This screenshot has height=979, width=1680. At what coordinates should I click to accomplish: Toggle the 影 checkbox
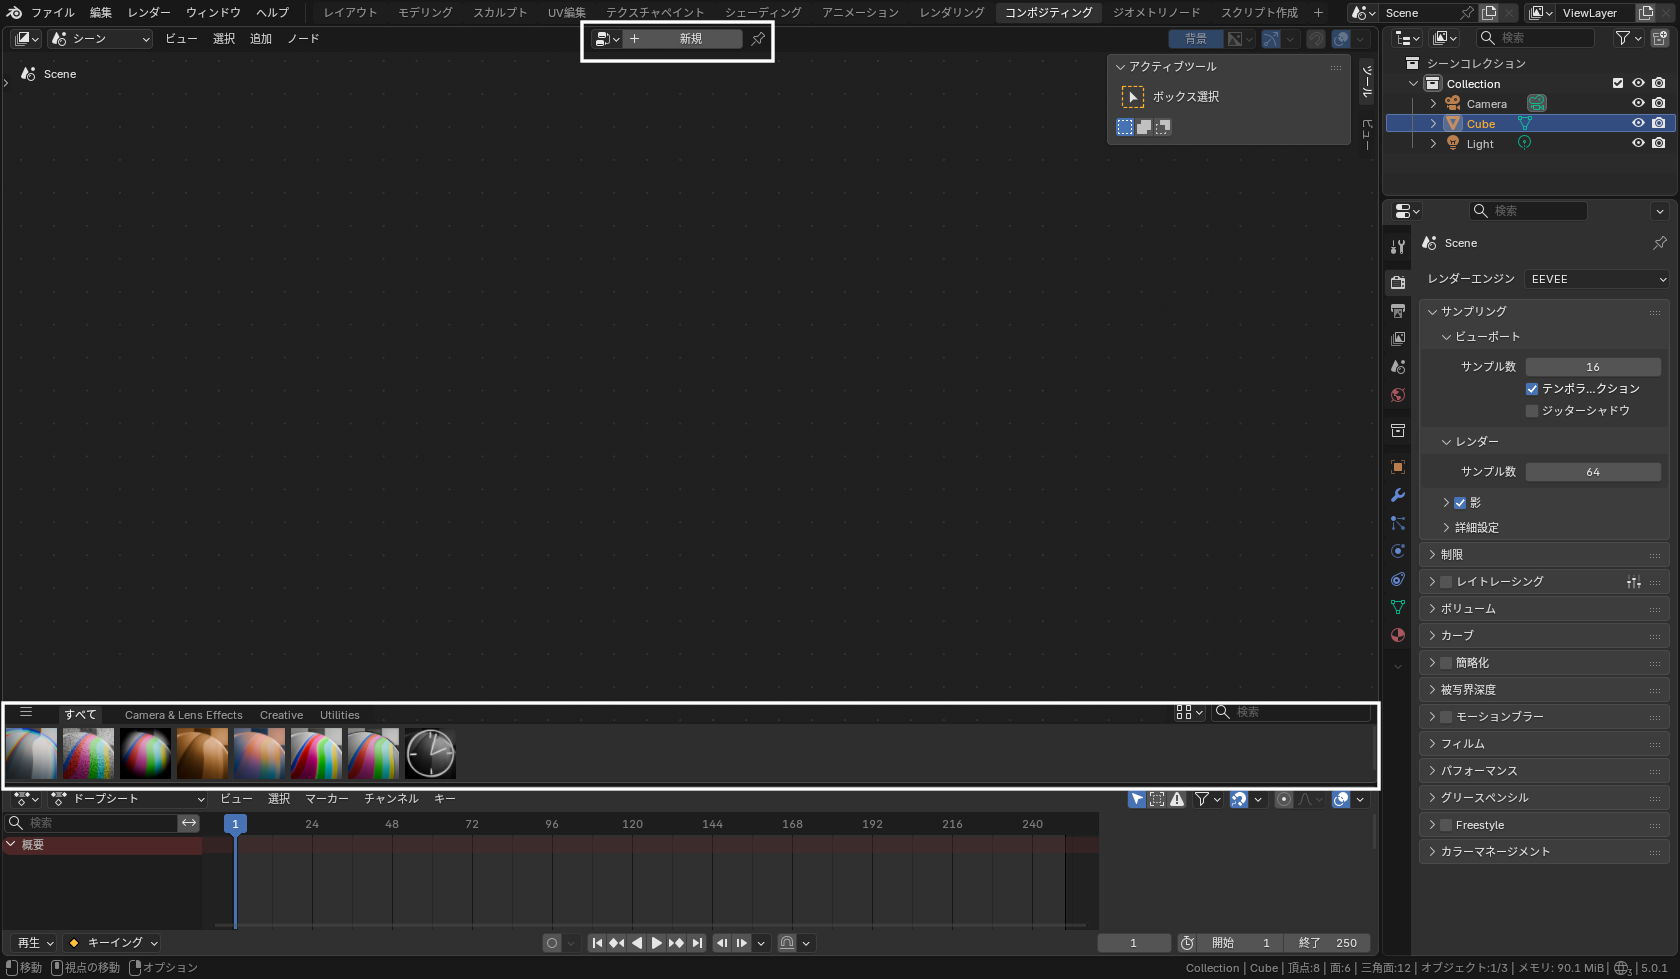(1460, 503)
